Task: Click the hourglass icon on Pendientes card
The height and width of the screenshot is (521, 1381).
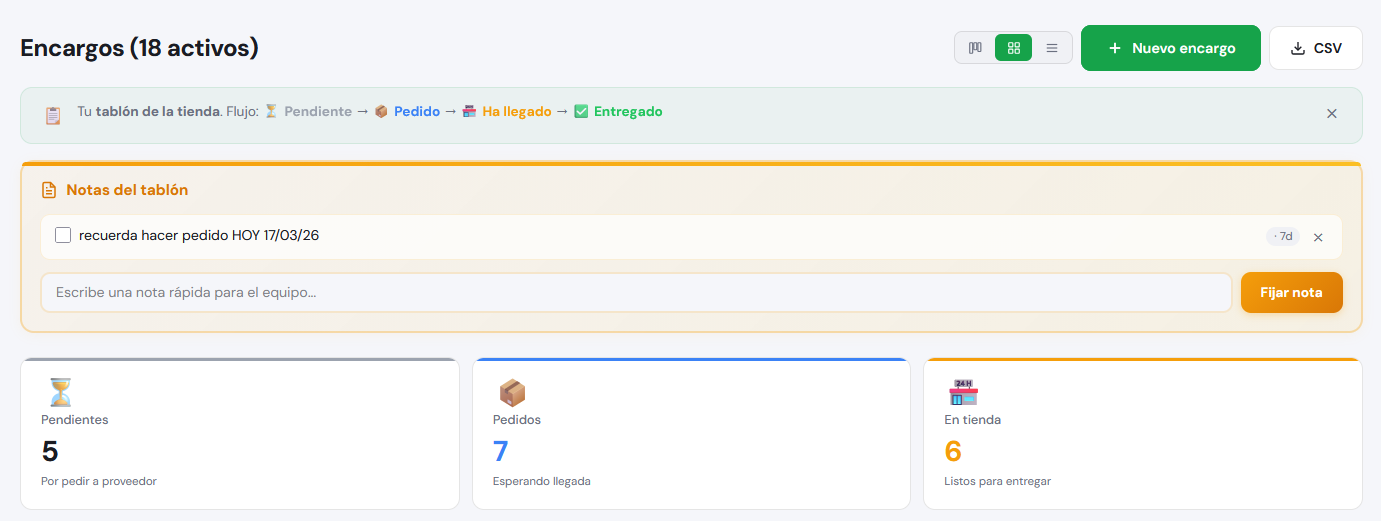Action: pos(60,392)
